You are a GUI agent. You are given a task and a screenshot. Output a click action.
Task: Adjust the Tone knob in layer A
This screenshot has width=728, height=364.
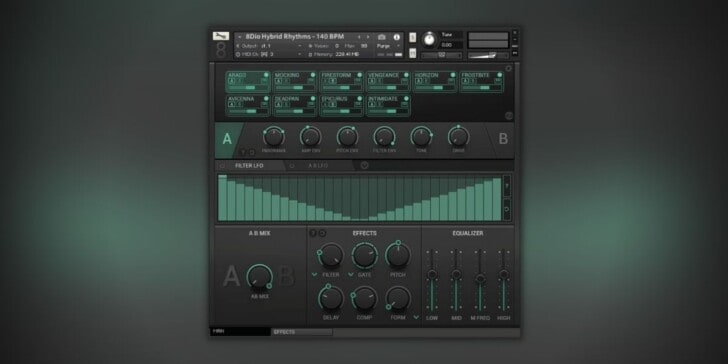(x=421, y=137)
